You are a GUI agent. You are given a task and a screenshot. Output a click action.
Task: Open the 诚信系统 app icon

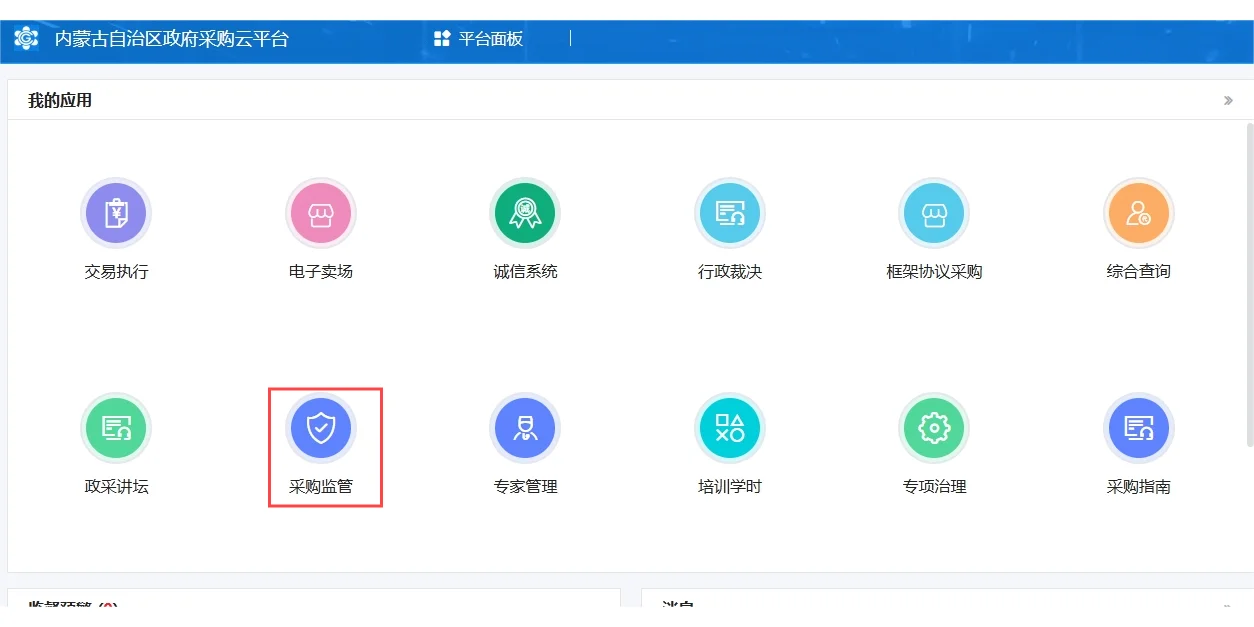coord(525,213)
